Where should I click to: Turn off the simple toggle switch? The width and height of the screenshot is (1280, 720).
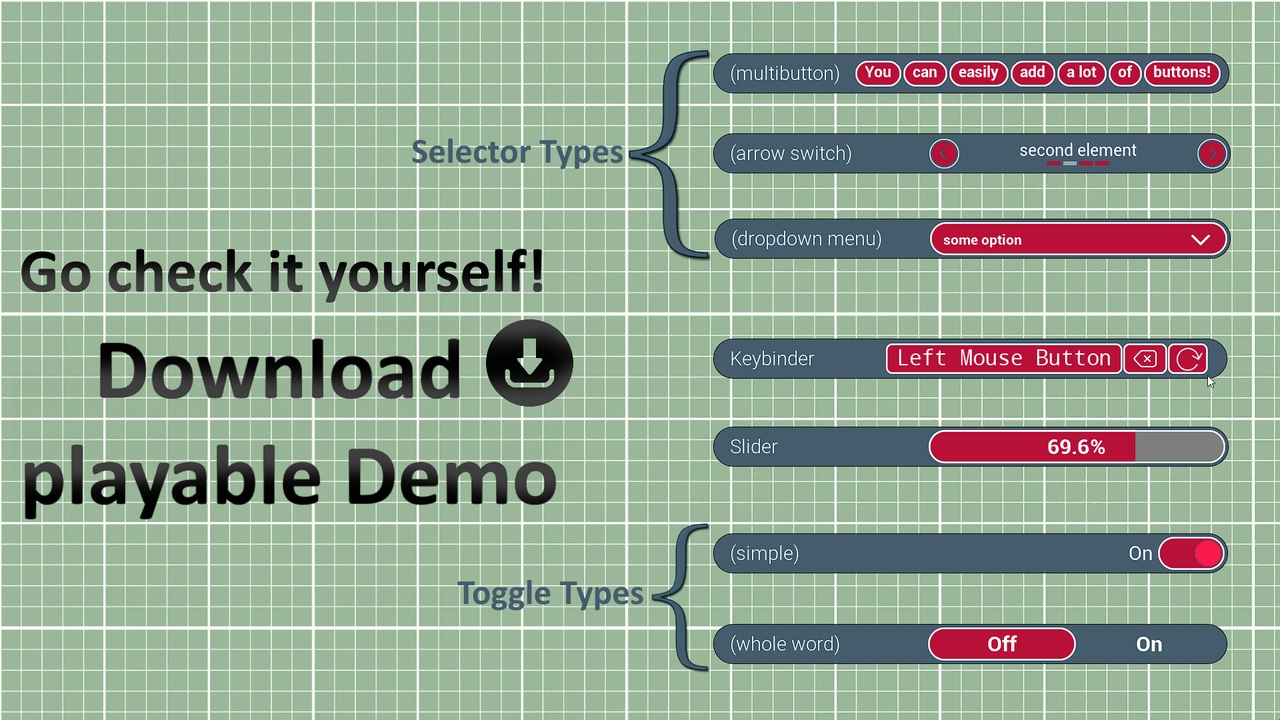1192,553
